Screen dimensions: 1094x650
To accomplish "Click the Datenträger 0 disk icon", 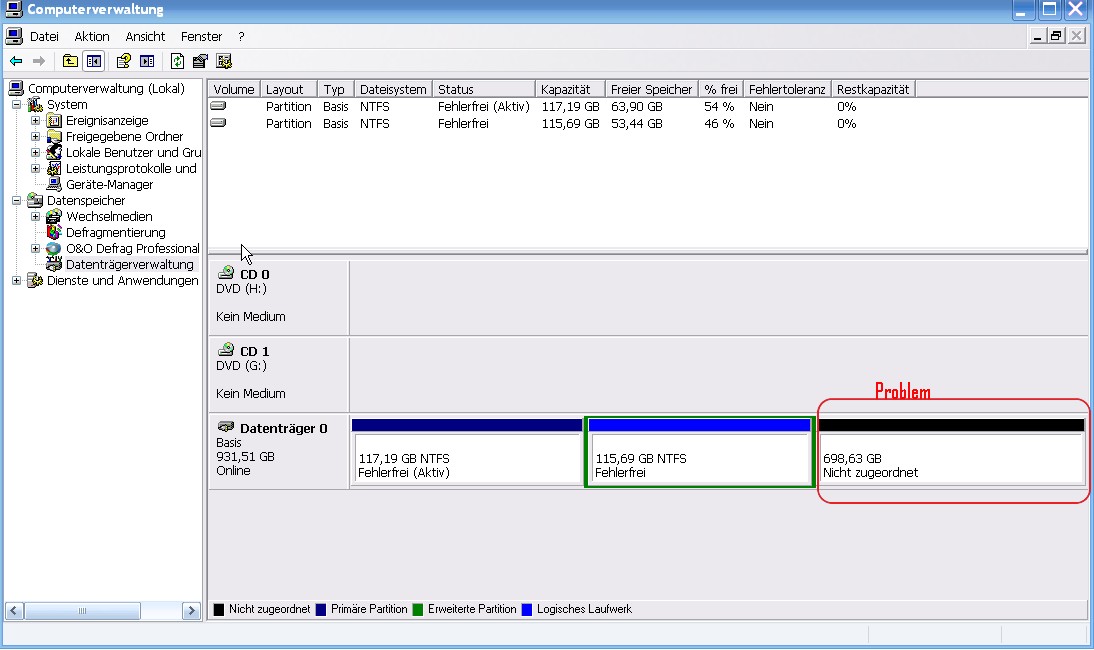I will tap(226, 427).
